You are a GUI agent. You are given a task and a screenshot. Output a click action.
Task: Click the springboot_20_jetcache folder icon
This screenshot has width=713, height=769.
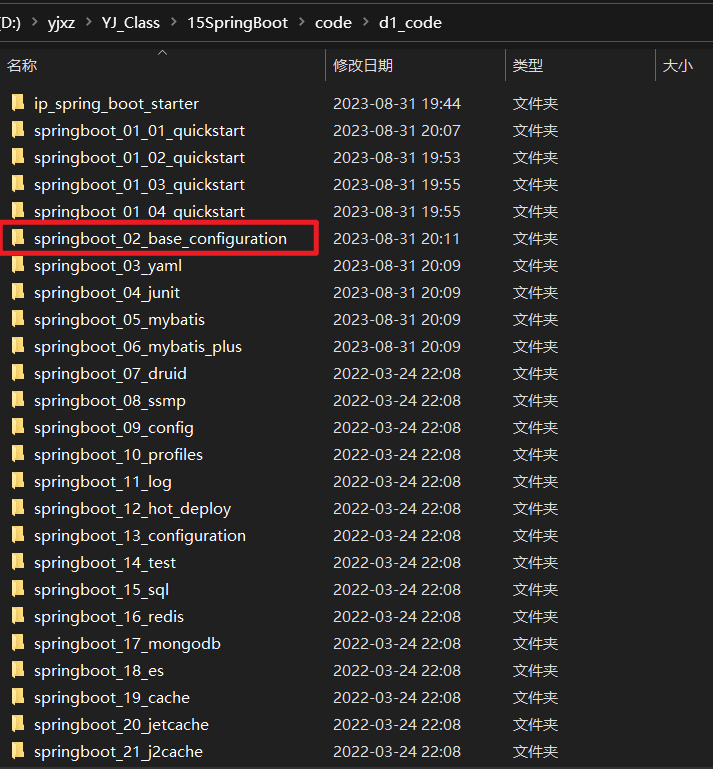click(18, 723)
